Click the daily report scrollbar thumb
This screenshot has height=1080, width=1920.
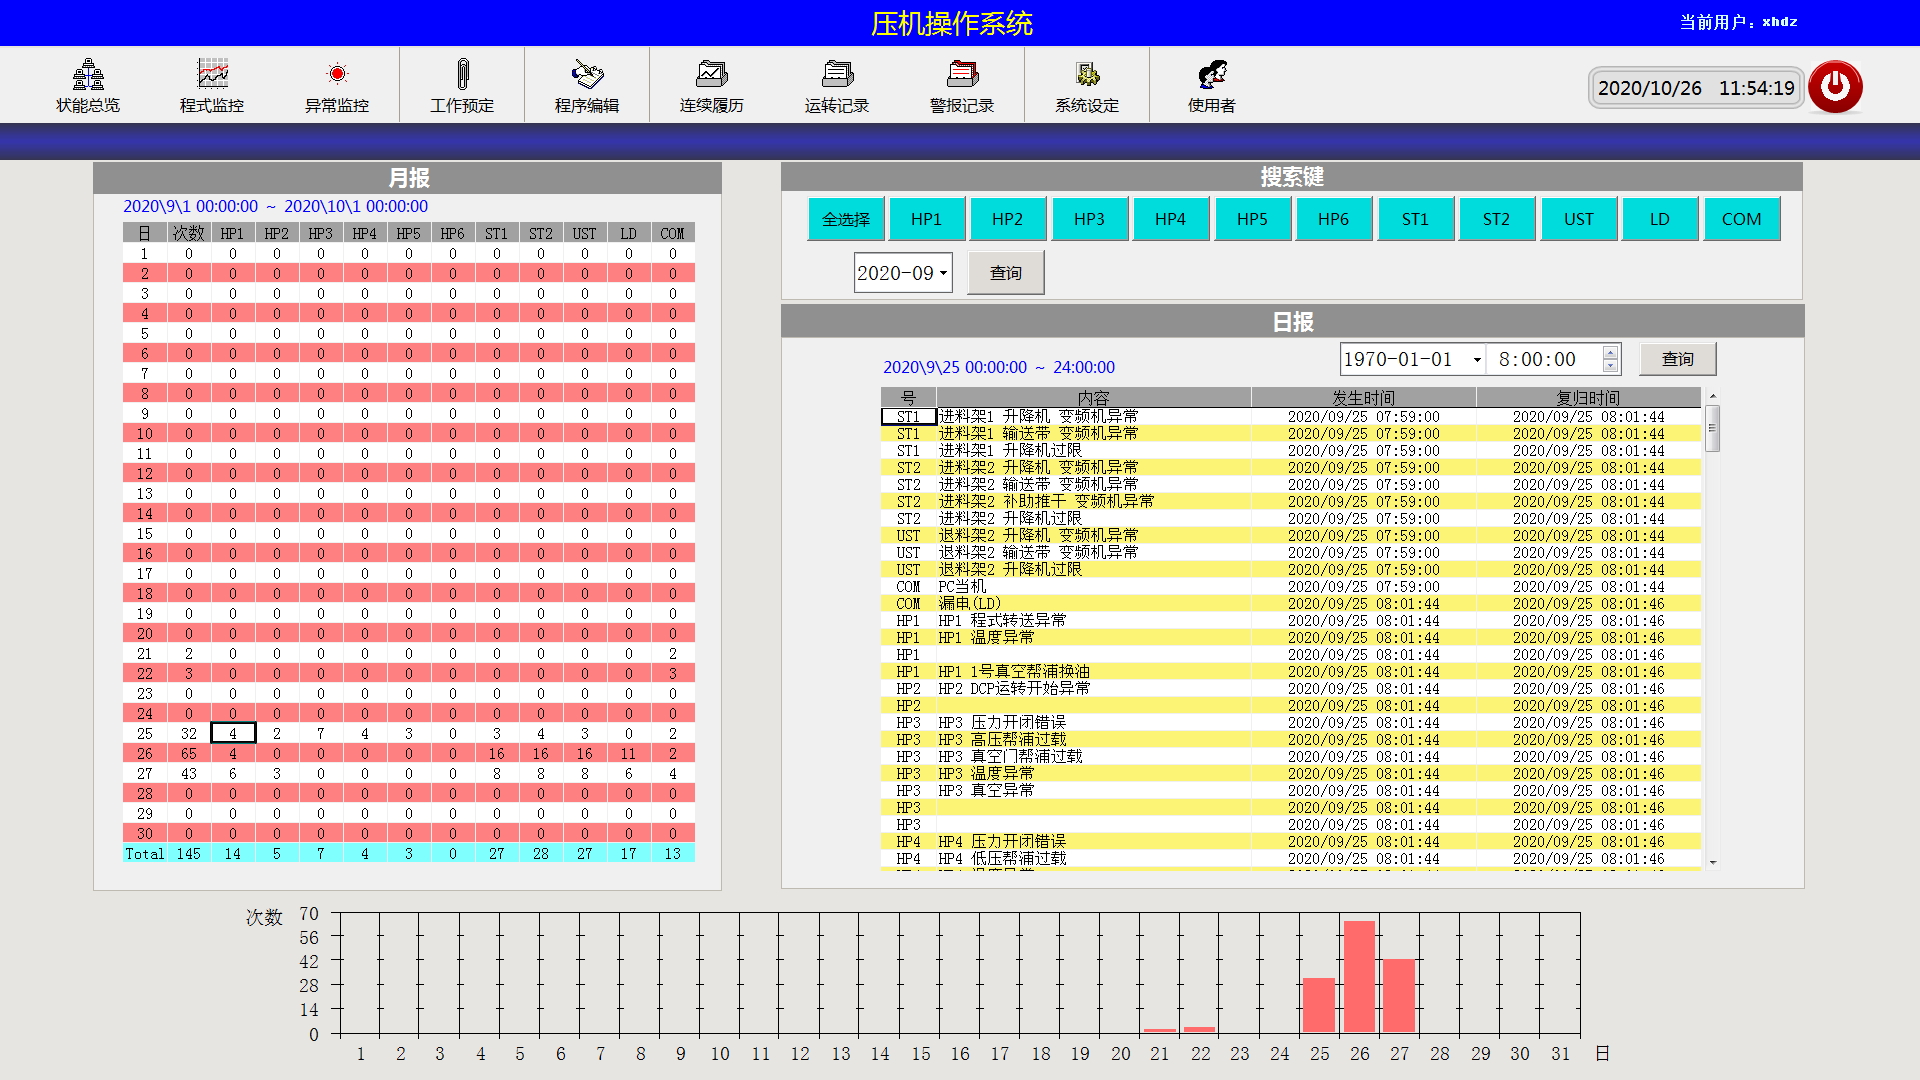click(x=1712, y=428)
